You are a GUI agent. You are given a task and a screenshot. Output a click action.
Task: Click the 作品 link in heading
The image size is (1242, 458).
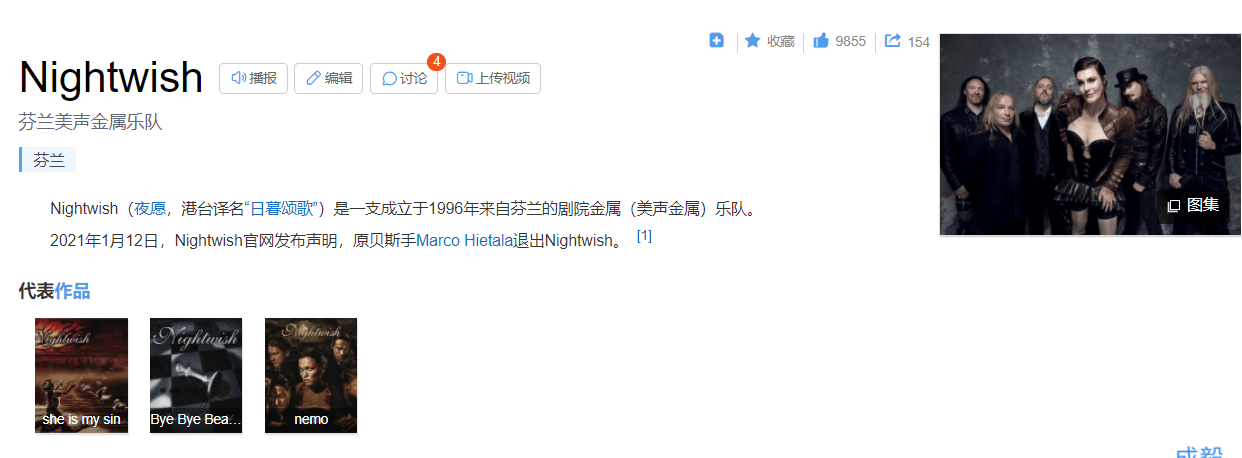tap(72, 291)
